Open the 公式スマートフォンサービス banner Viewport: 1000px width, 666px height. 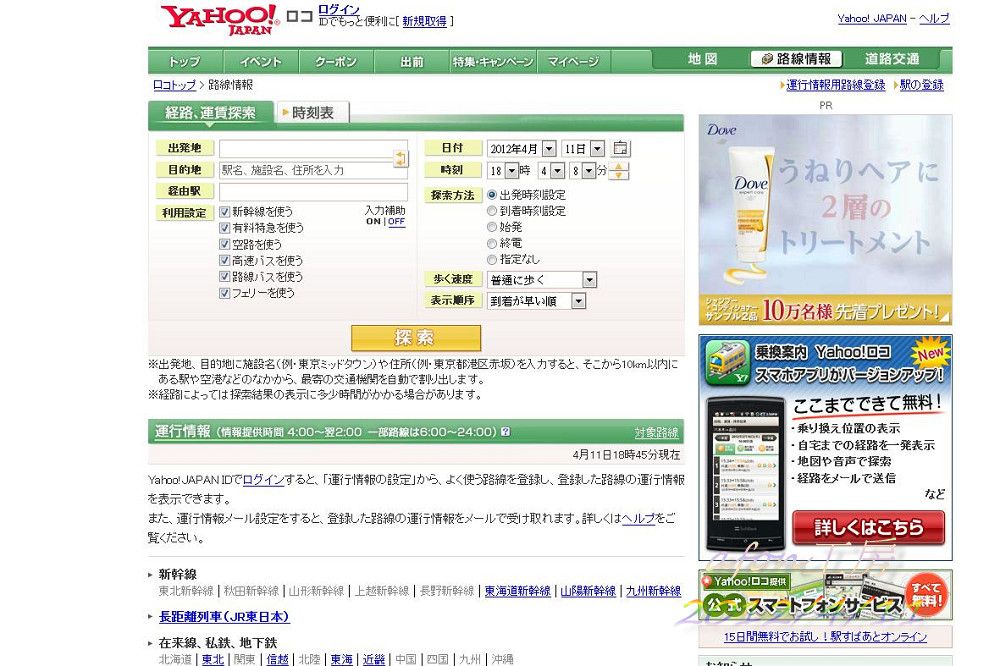tap(825, 596)
